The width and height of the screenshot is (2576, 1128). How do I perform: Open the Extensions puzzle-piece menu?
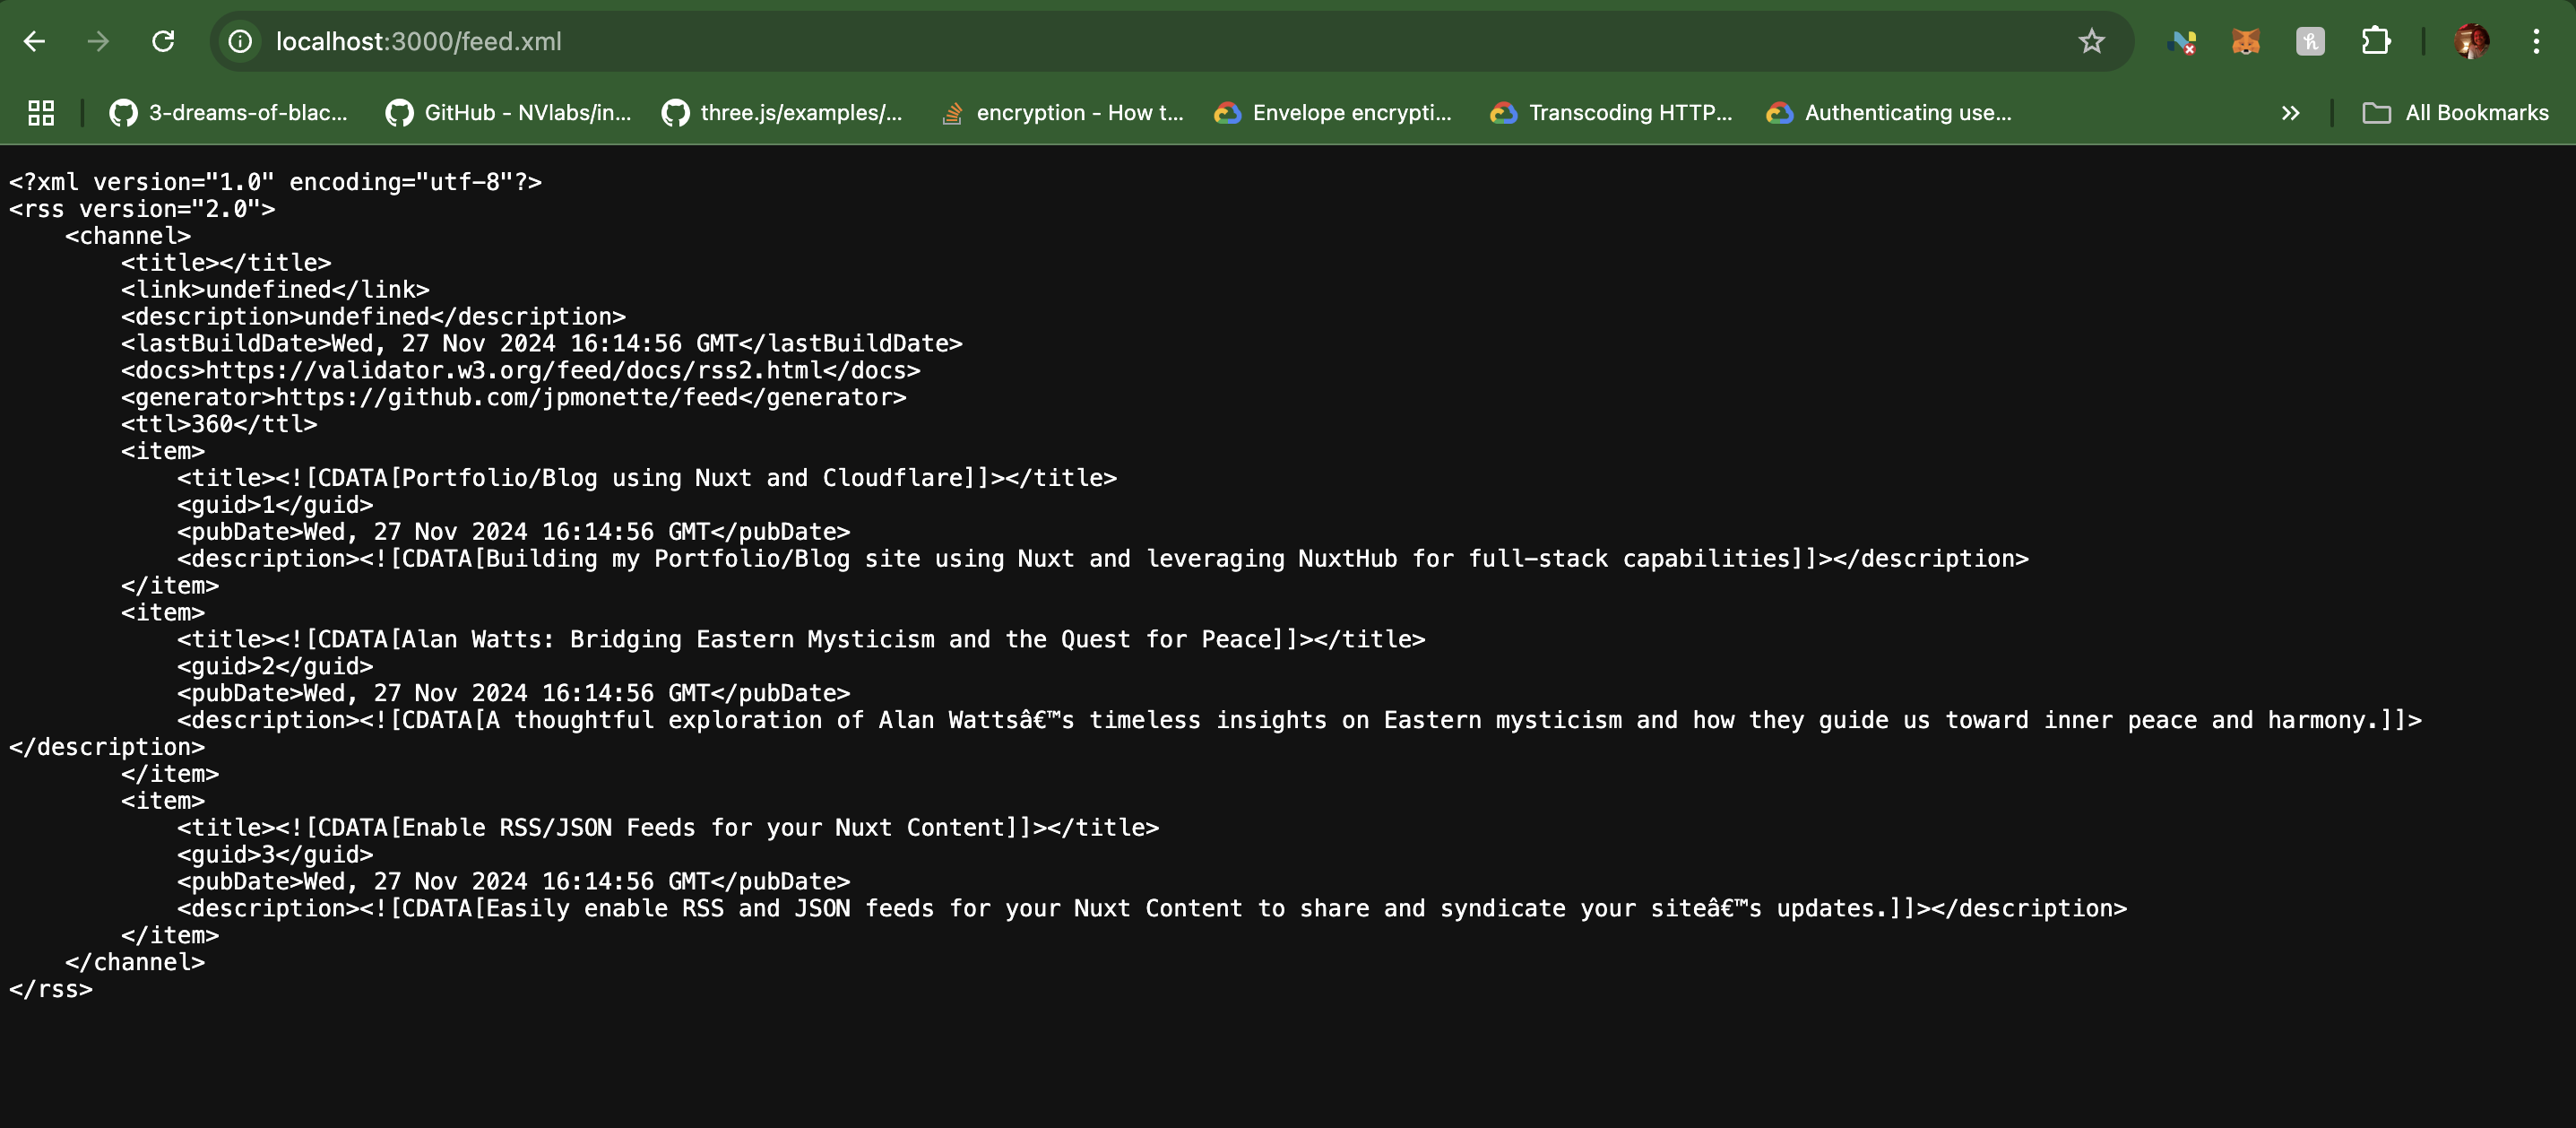[x=2375, y=41]
